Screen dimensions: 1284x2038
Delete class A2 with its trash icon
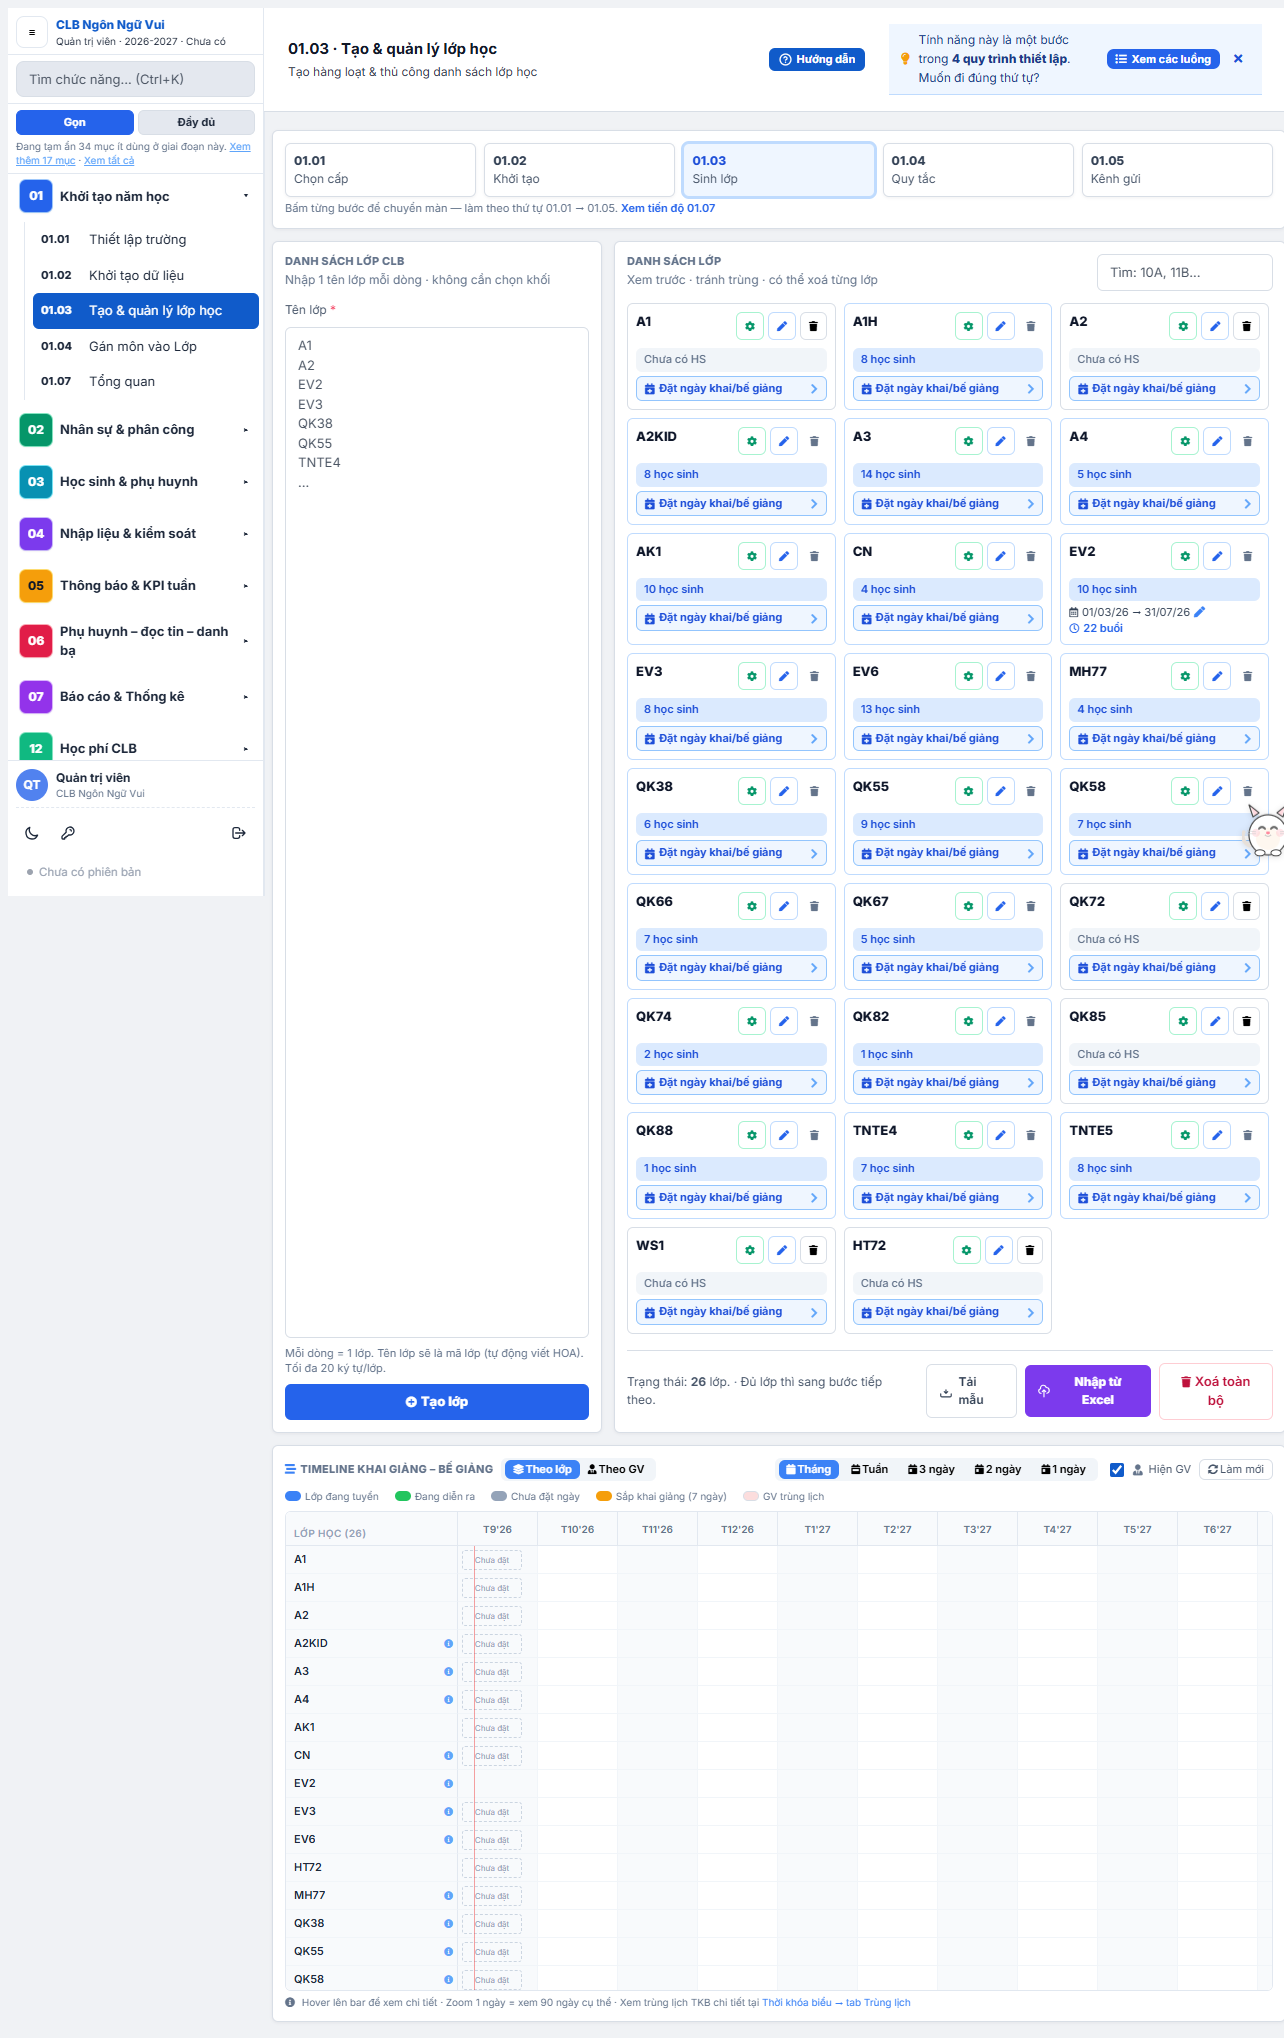1247,326
